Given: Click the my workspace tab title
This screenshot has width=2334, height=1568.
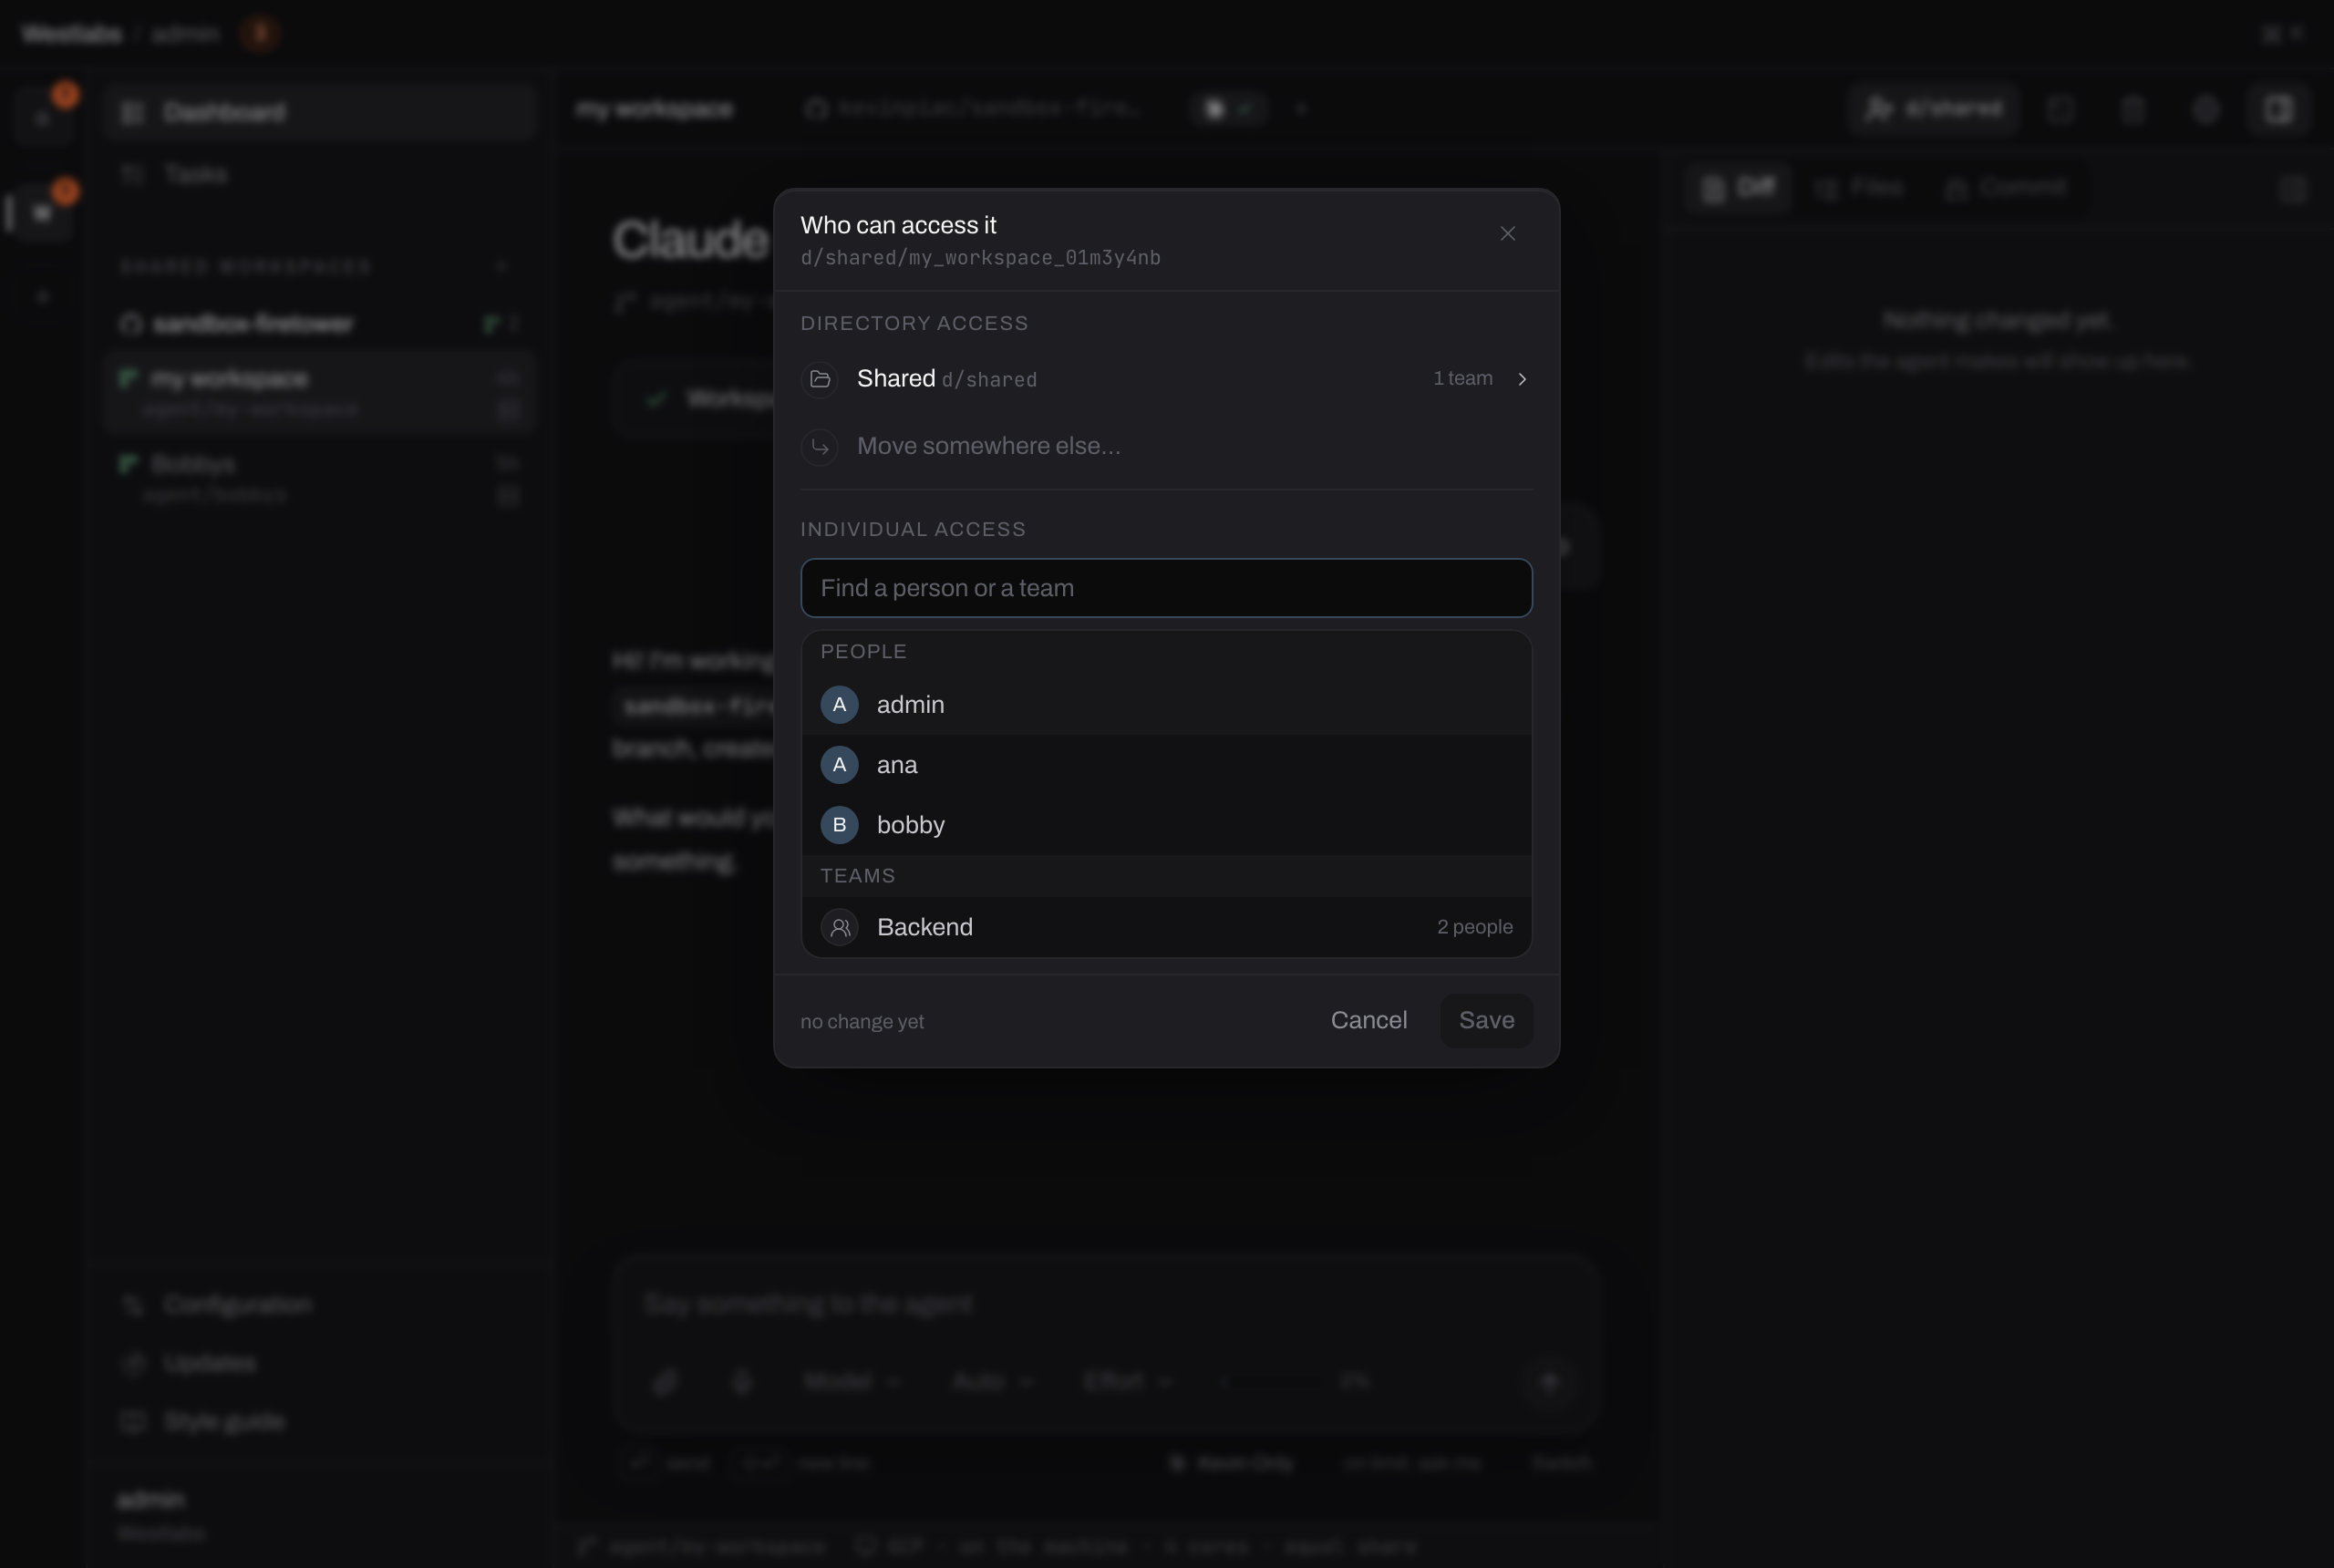Looking at the screenshot, I should [655, 109].
